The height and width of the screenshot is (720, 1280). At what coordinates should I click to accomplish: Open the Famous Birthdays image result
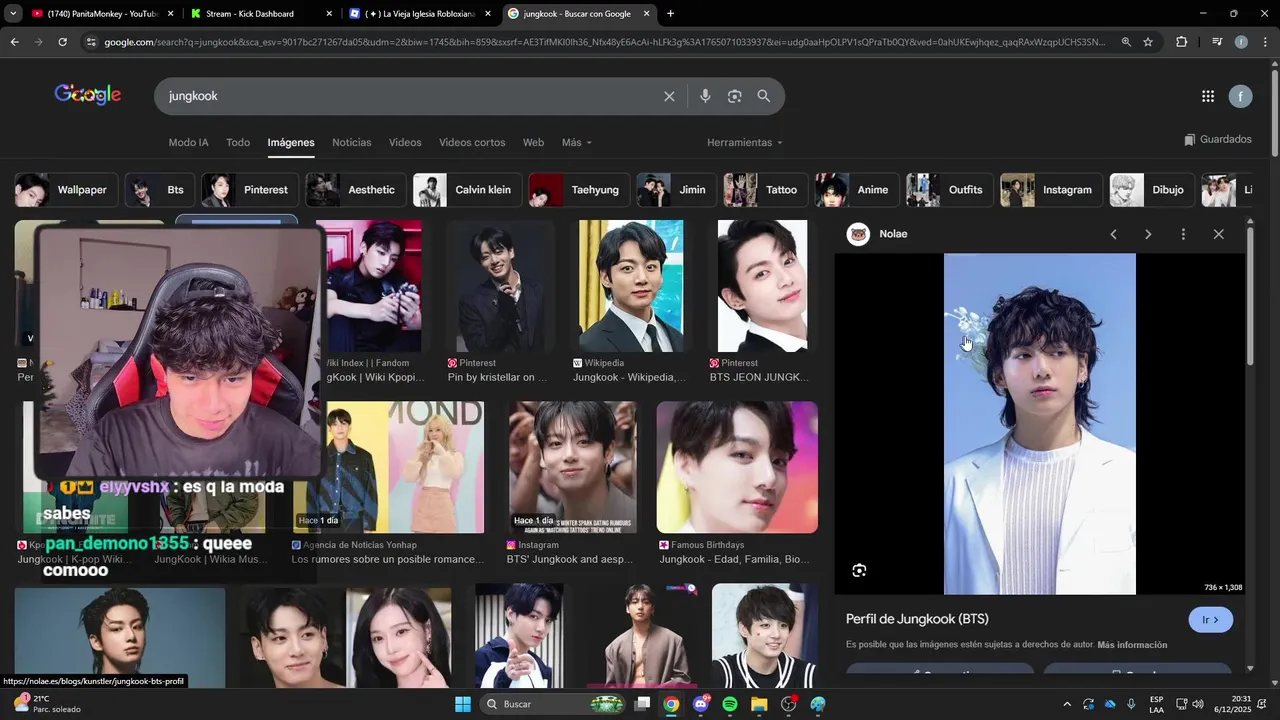pyautogui.click(x=737, y=467)
